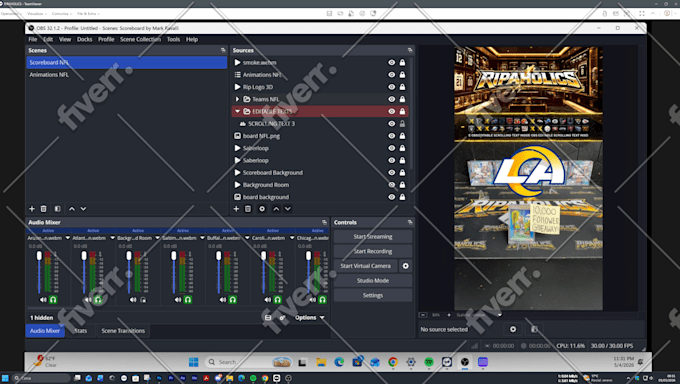Open the Scene Collection menu

pos(140,39)
